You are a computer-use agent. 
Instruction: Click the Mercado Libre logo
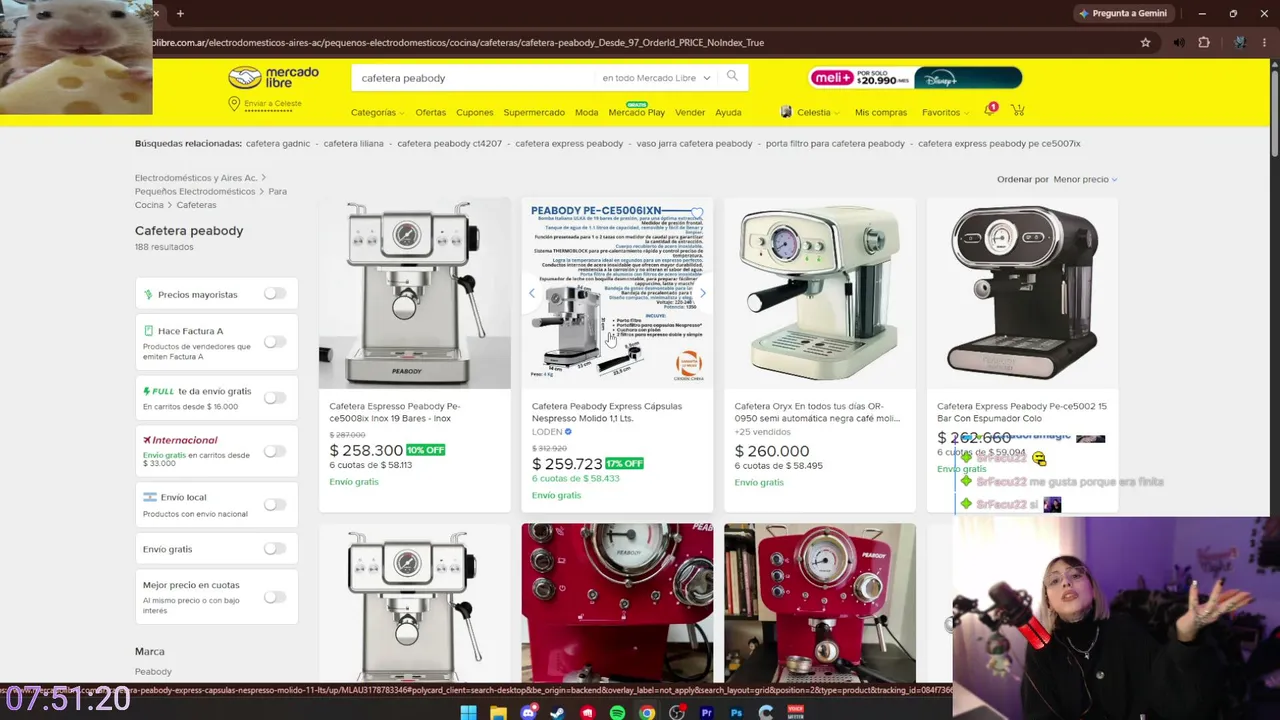273,77
